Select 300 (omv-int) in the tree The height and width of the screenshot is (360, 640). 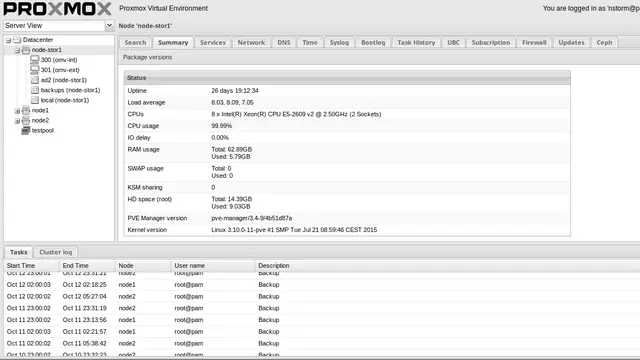(x=59, y=60)
